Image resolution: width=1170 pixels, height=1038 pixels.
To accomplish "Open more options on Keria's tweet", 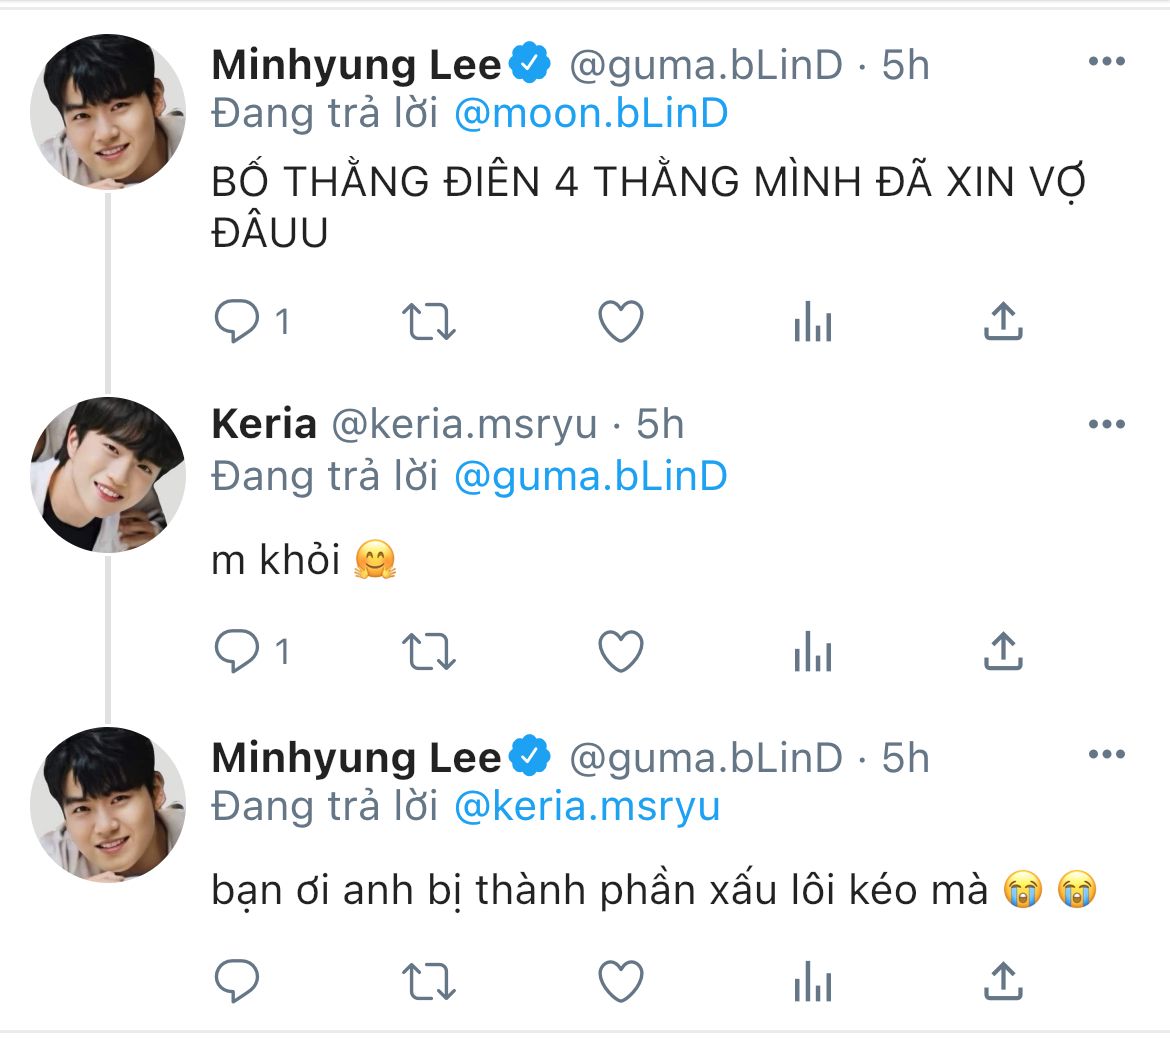I will point(1106,424).
